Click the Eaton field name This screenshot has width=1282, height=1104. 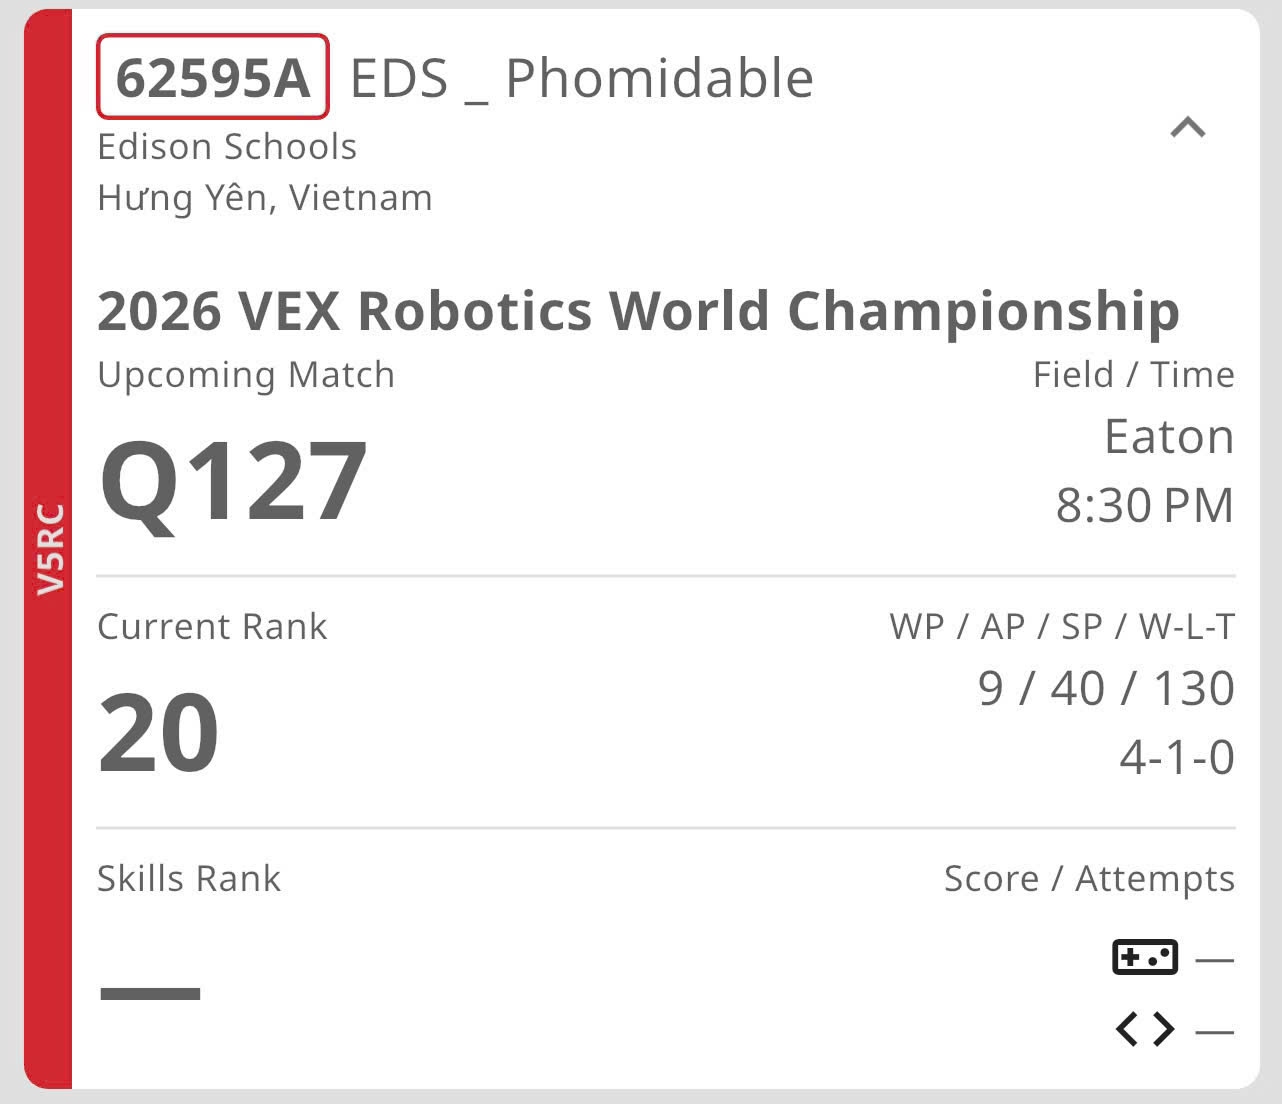coord(1169,436)
